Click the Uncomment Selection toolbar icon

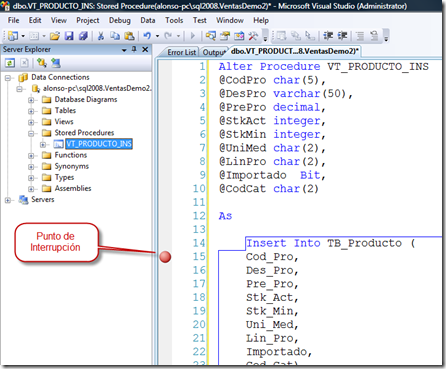[374, 36]
